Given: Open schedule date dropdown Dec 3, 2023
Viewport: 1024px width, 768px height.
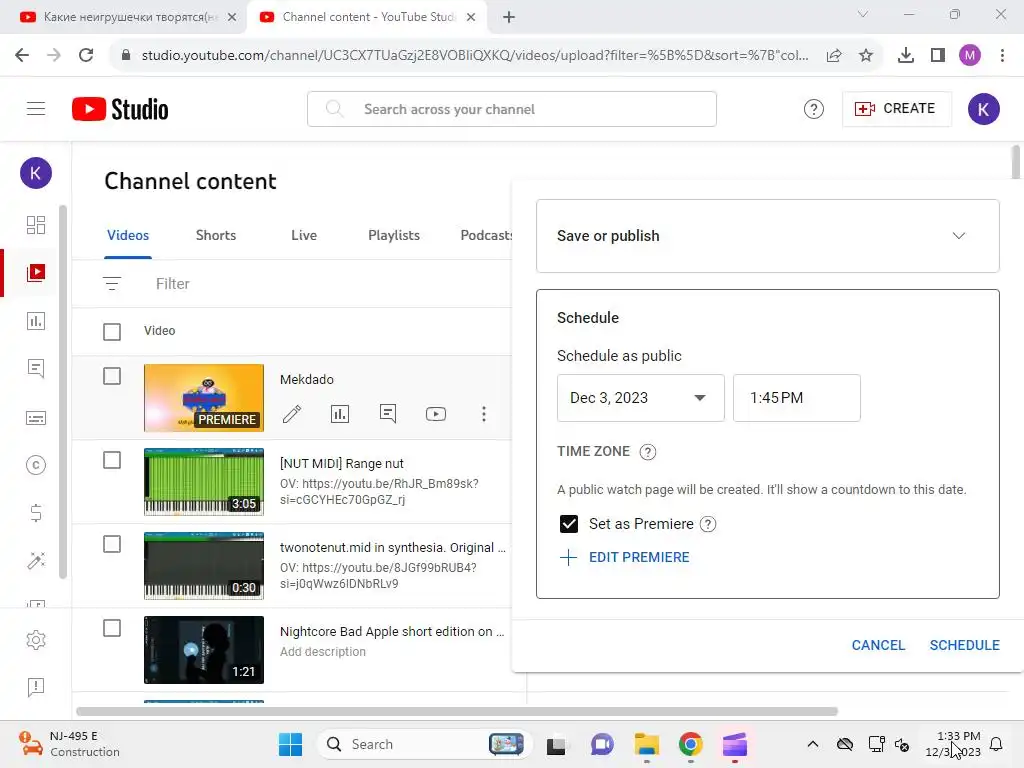Looking at the screenshot, I should click(640, 398).
